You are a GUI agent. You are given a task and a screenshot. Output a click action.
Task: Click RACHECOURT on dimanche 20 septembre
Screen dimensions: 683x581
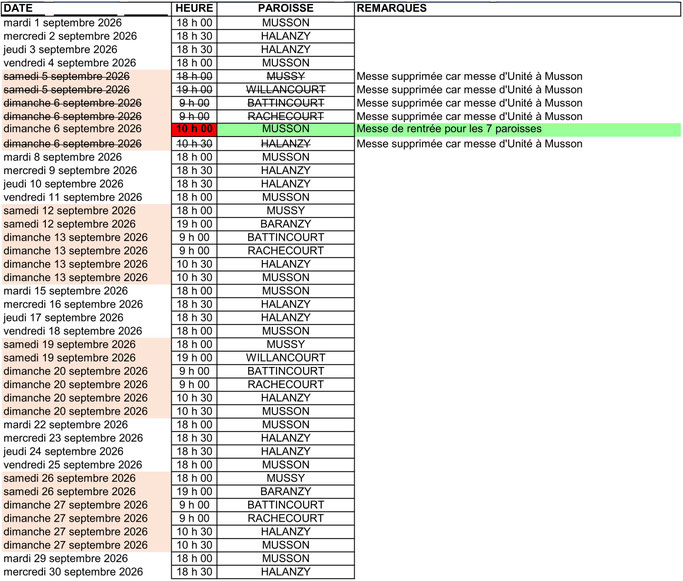click(286, 385)
